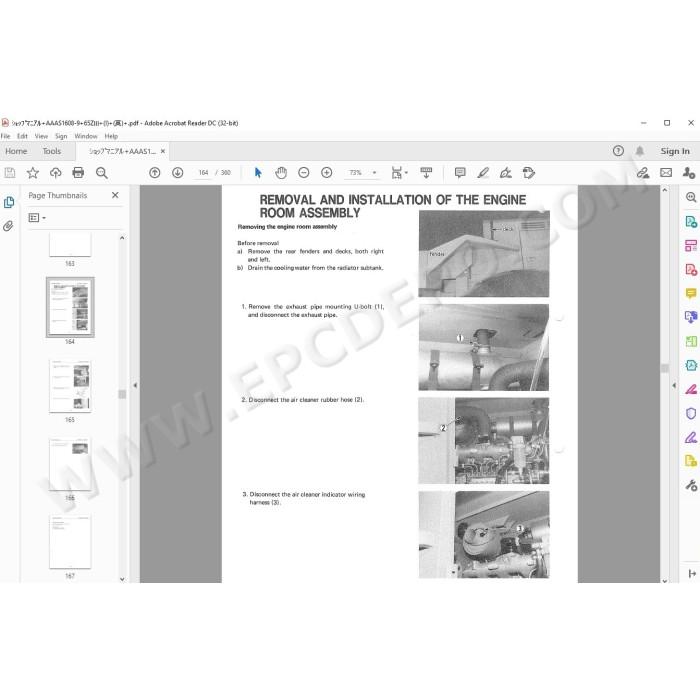The width and height of the screenshot is (700, 700).
Task: Select the highlight pen tool
Action: [483, 173]
